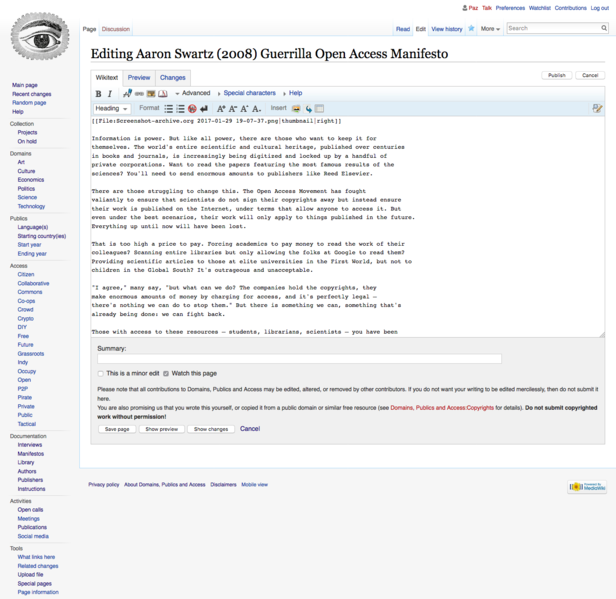
Task: Open the Page tab
Action: 89,29
